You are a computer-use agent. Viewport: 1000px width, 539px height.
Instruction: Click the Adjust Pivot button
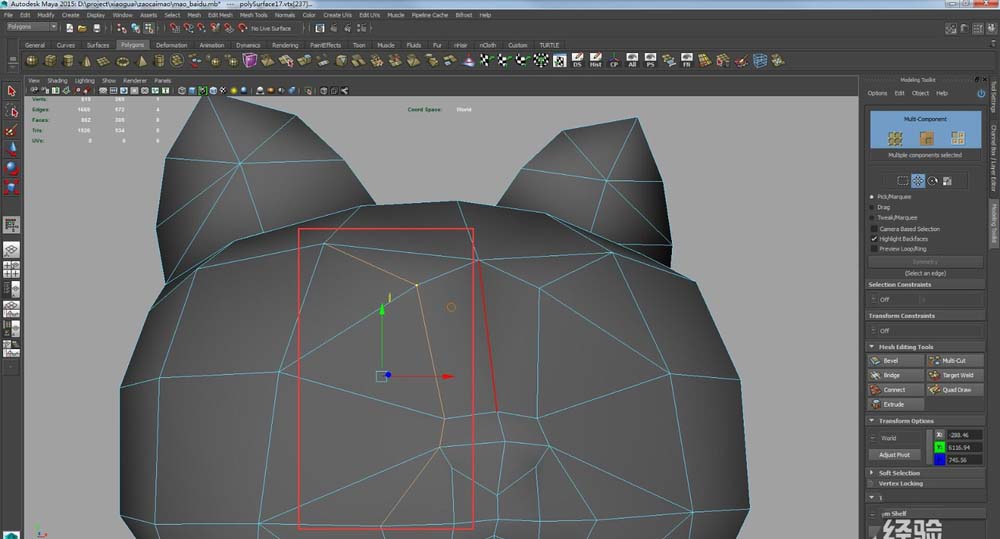click(x=894, y=455)
